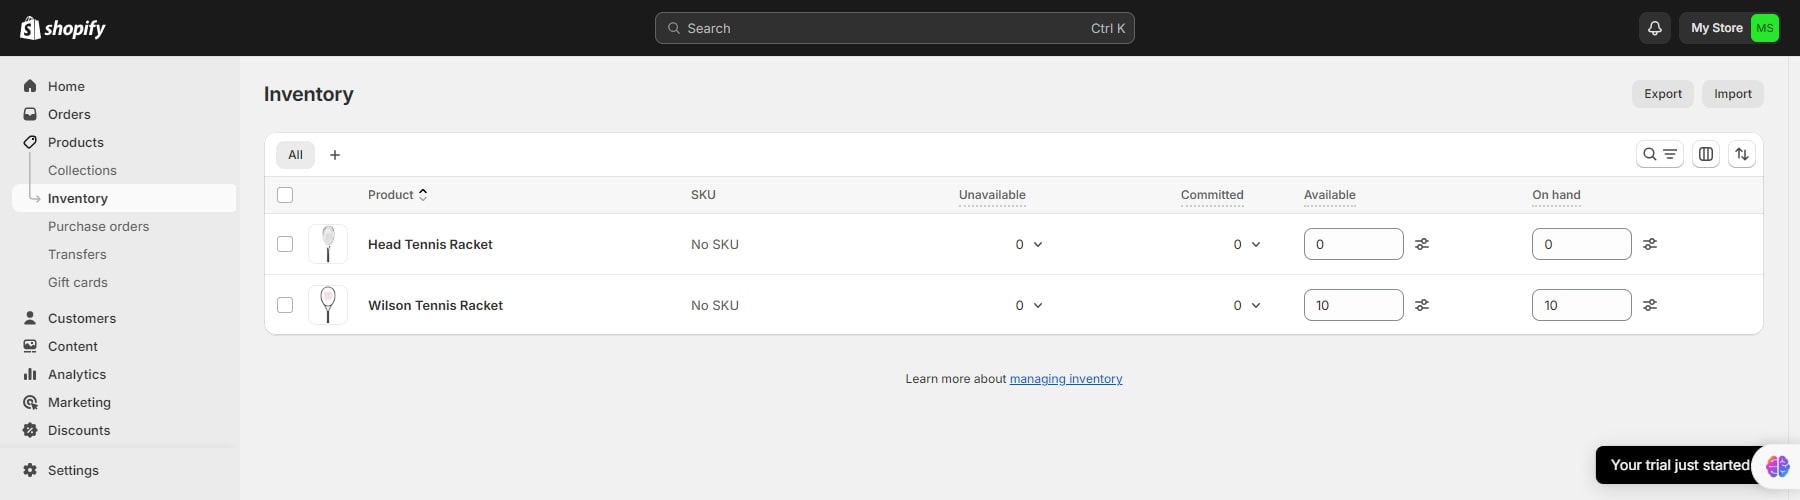Adjust available quantity for Head Tennis Racket
Image resolution: width=1800 pixels, height=500 pixels.
1422,244
